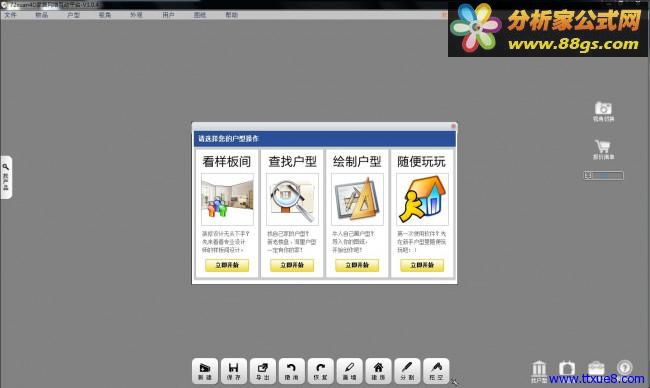
Task: Undo with the 撤消 arrow icon
Action: pyautogui.click(x=291, y=371)
